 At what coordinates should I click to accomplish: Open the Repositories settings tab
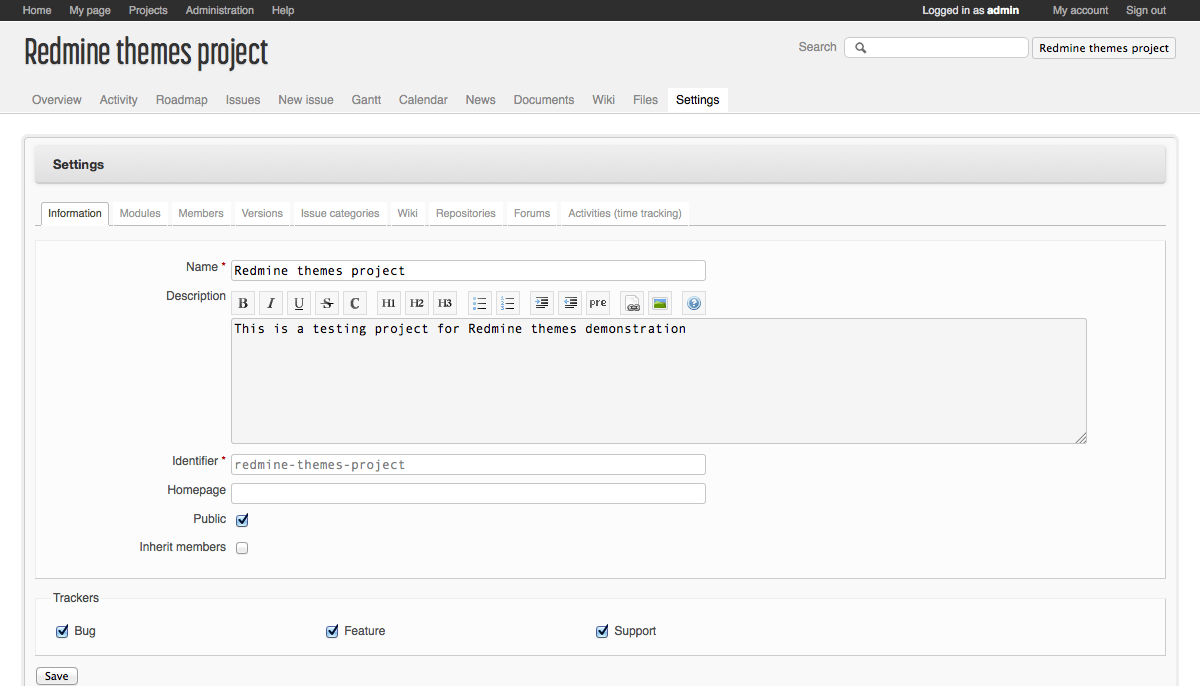point(466,213)
